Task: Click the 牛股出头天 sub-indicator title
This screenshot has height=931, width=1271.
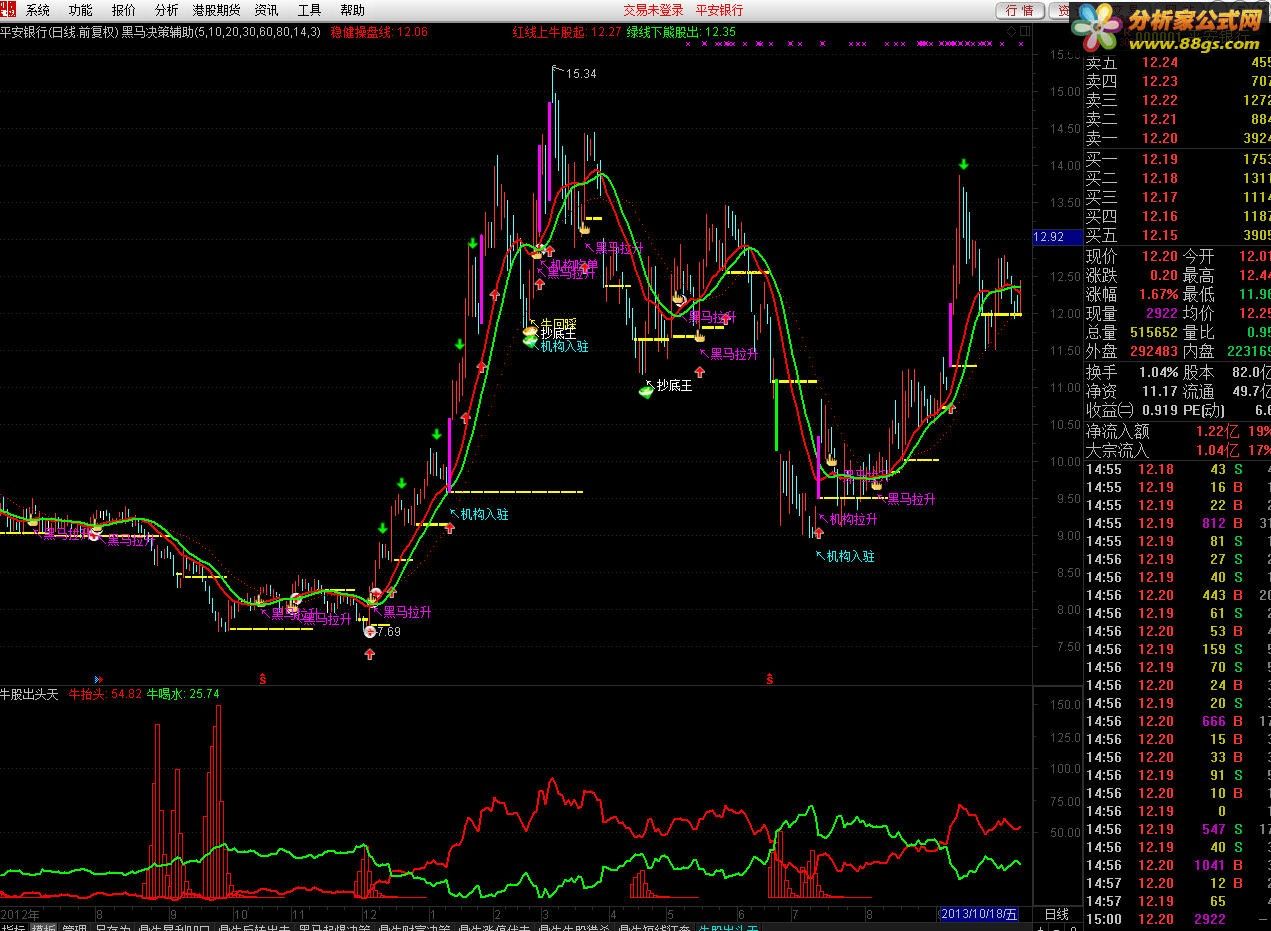Action: pyautogui.click(x=30, y=693)
